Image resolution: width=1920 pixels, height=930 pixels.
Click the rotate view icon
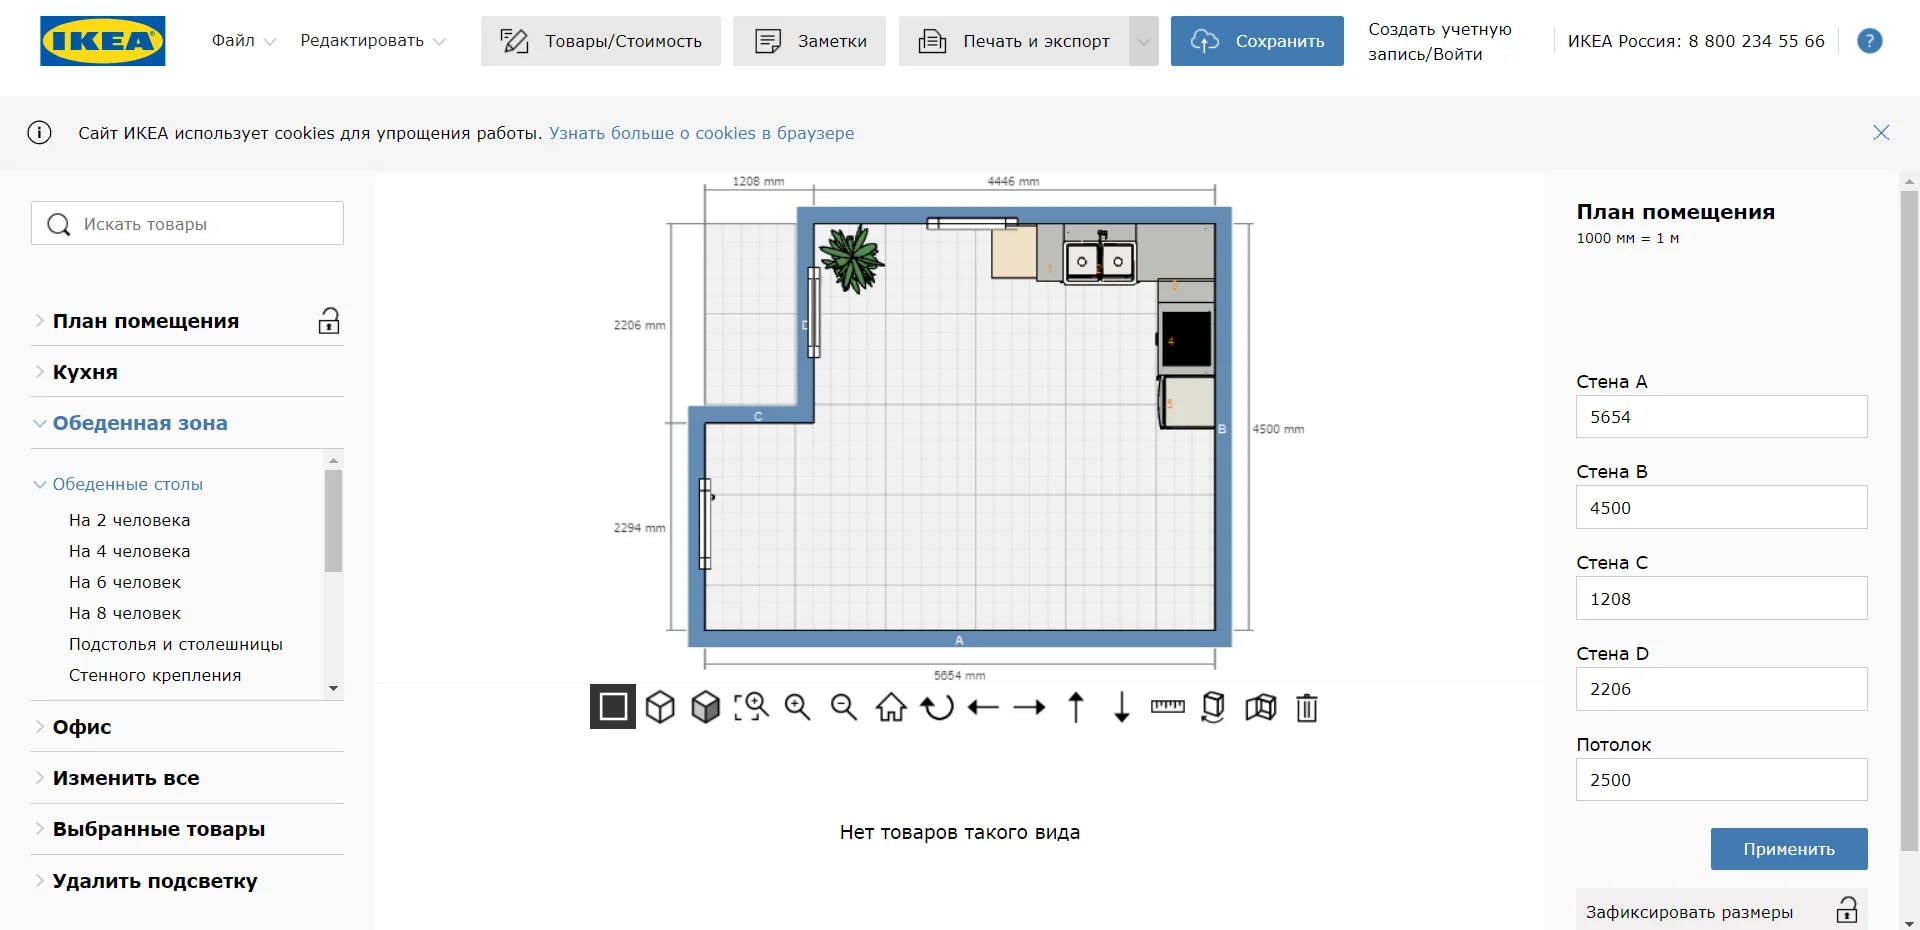click(x=937, y=707)
